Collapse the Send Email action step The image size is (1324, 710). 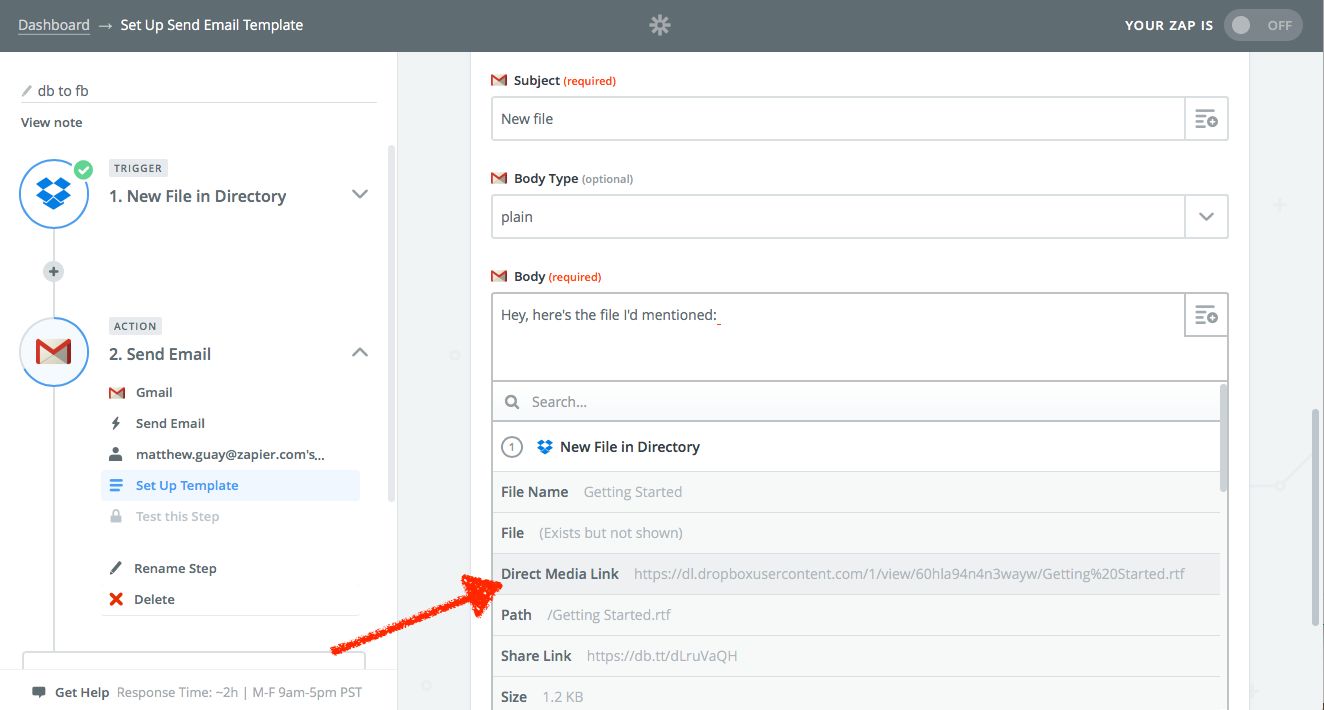click(x=360, y=353)
